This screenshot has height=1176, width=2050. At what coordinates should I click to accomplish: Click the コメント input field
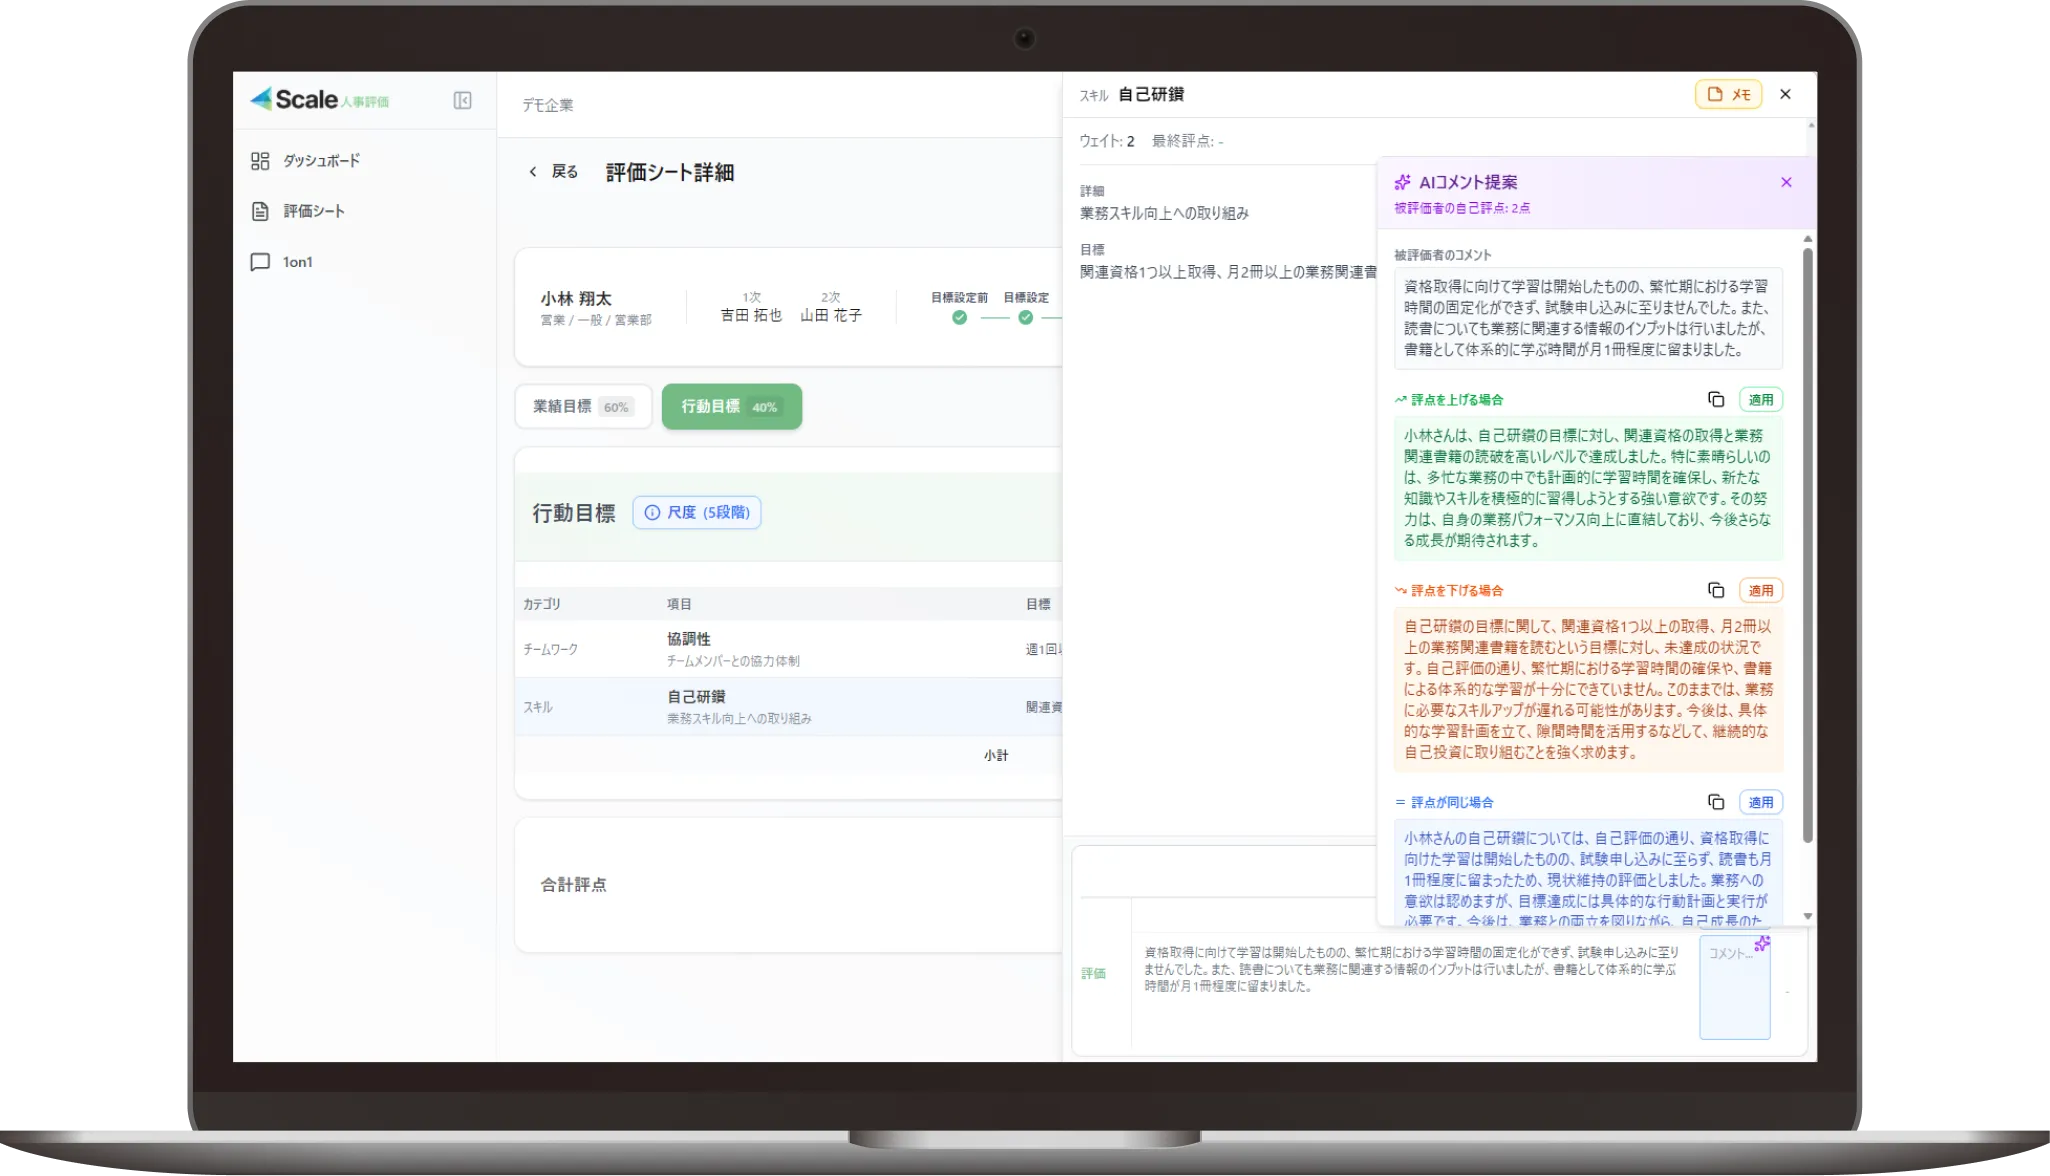point(1735,985)
